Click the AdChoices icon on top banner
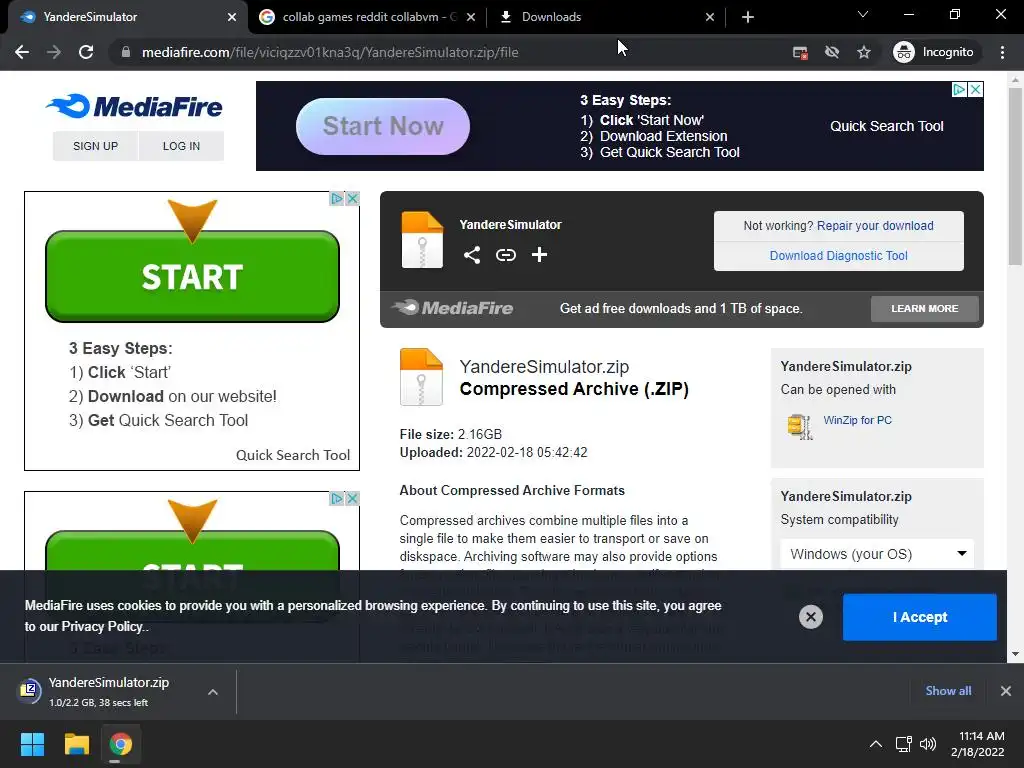Screen dimensions: 1024x768 coord(959,89)
